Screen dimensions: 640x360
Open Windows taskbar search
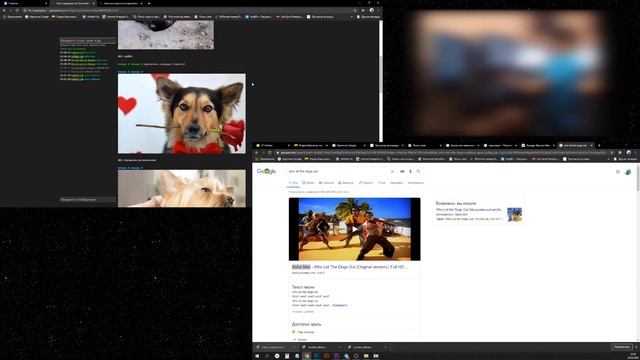pyautogui.click(x=267, y=356)
